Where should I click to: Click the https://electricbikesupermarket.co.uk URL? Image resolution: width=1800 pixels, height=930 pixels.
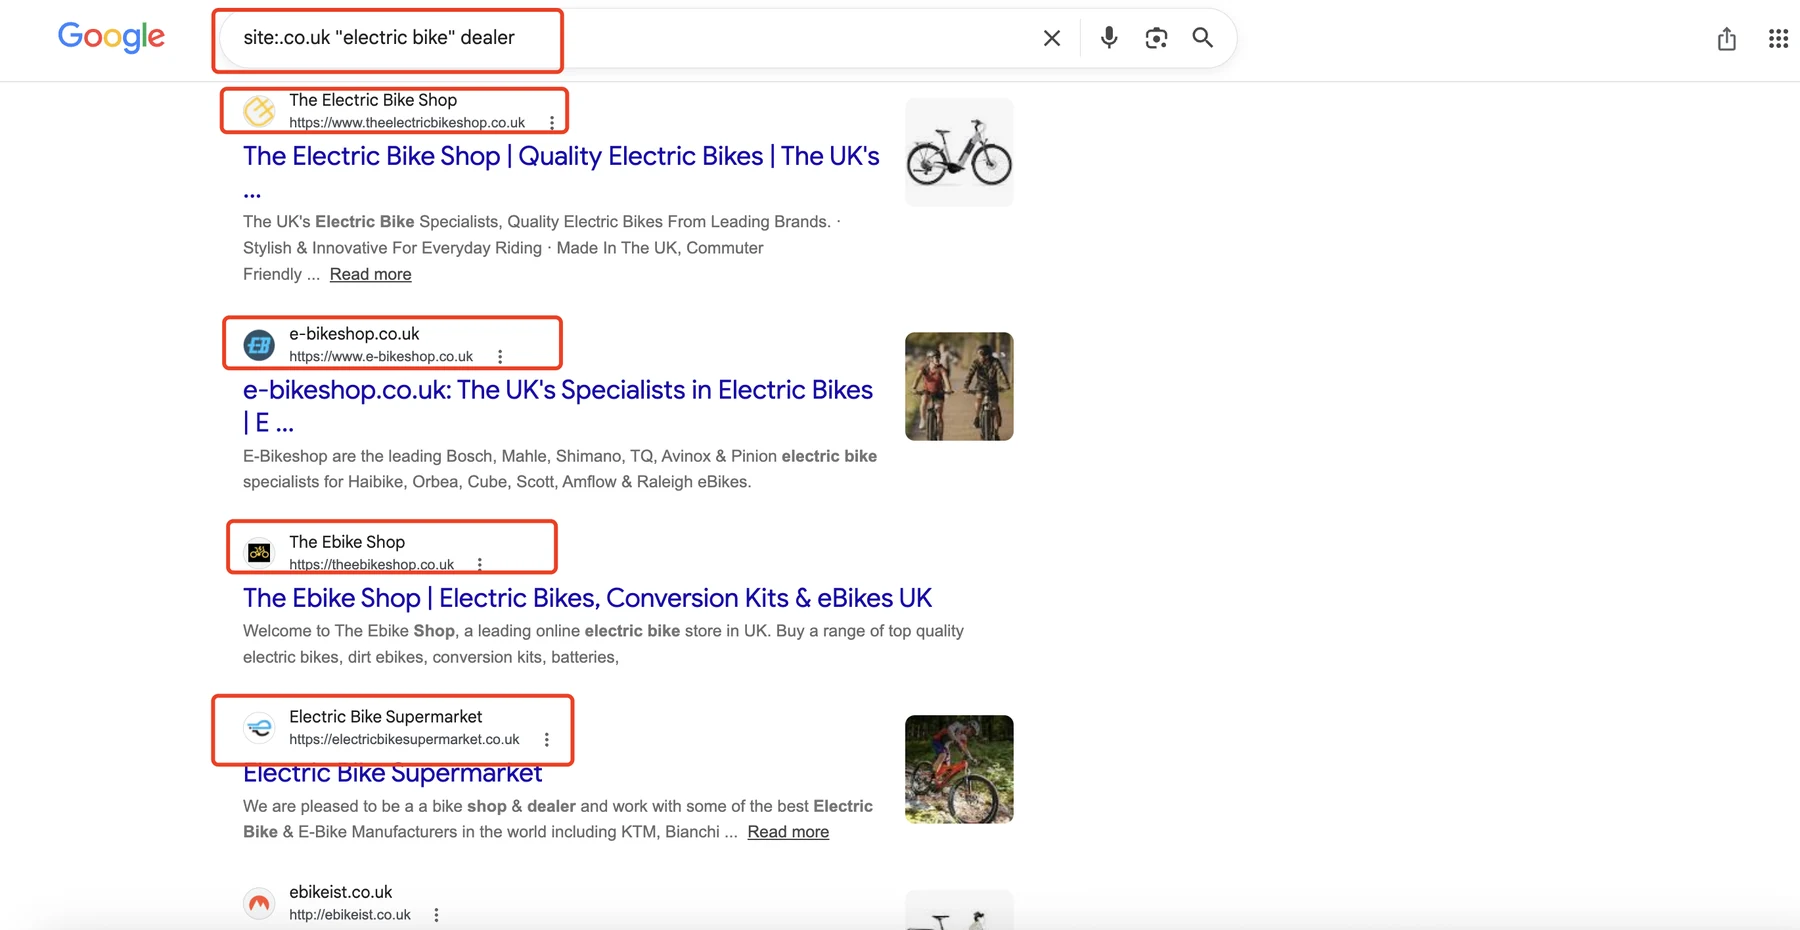pyautogui.click(x=404, y=740)
